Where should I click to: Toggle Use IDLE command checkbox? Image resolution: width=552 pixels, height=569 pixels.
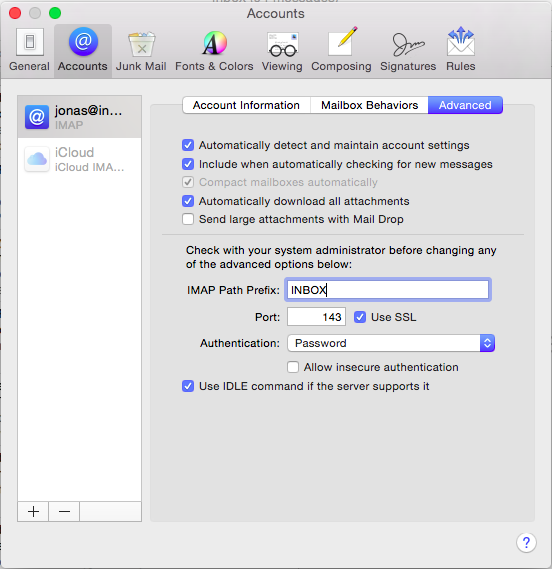tap(188, 386)
